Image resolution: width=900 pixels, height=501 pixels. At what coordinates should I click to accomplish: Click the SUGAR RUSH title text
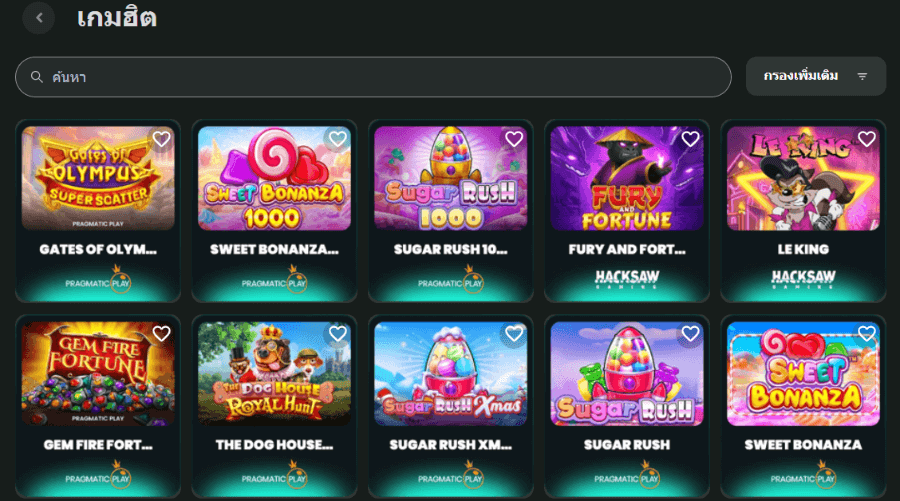click(x=627, y=445)
